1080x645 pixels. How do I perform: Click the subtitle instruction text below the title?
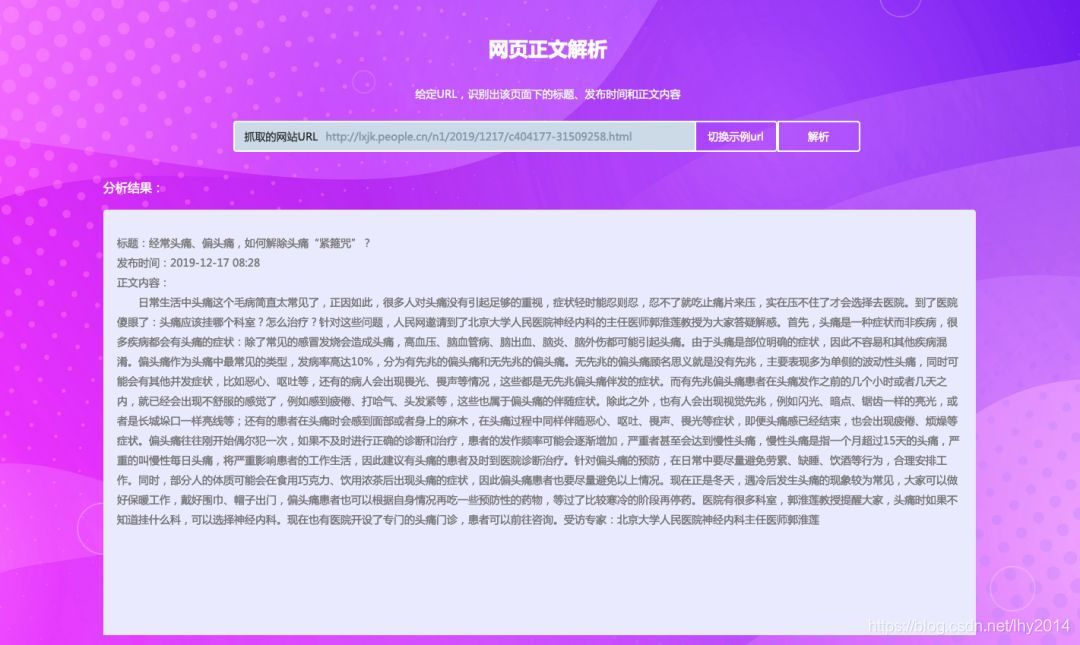[540, 93]
